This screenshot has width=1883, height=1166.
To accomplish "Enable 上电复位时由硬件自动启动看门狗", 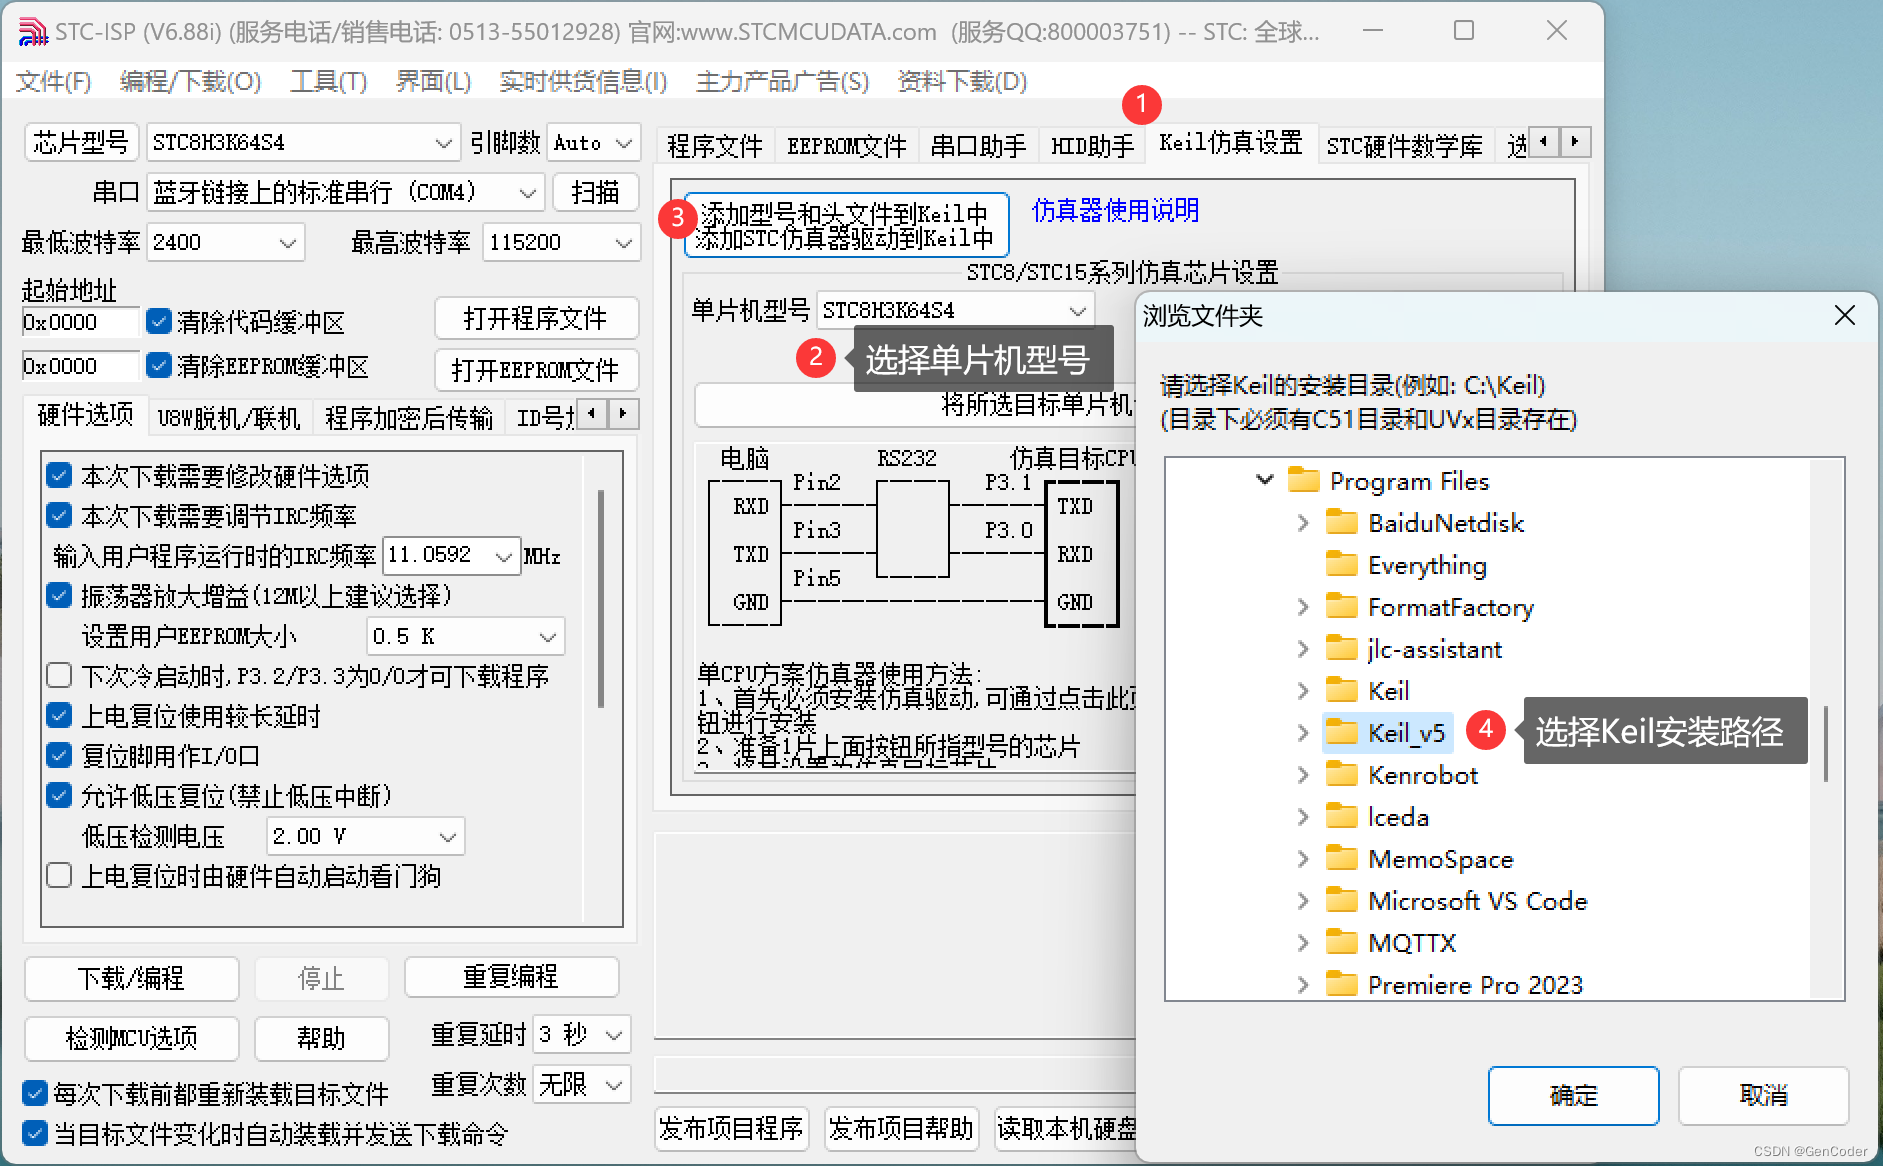I will (59, 875).
